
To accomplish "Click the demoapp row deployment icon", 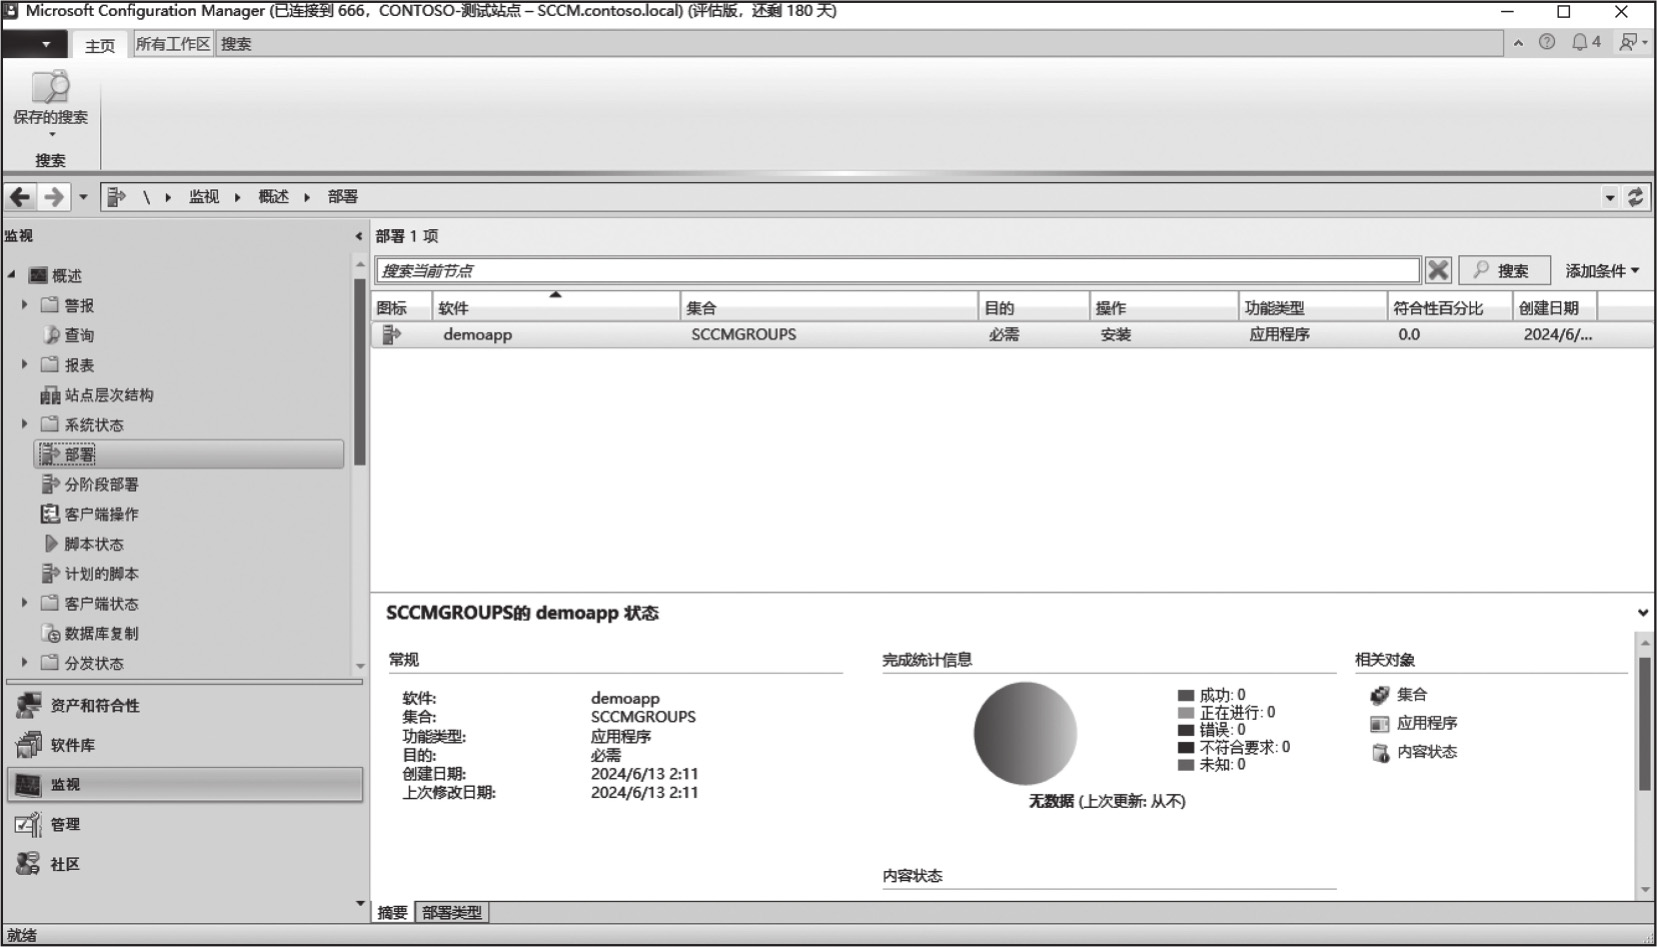I will [392, 335].
